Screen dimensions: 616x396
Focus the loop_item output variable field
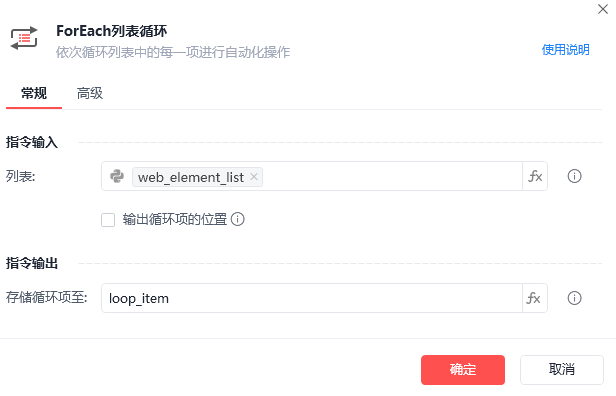tap(312, 298)
